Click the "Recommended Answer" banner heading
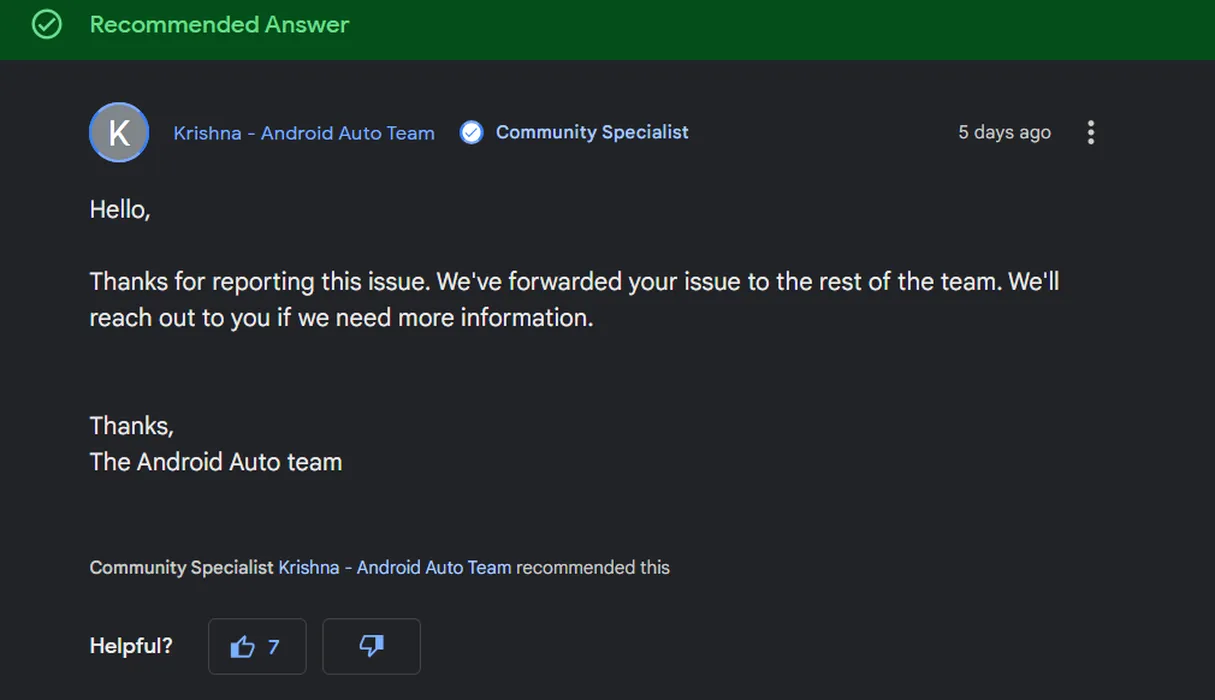The height and width of the screenshot is (700, 1215). (219, 25)
